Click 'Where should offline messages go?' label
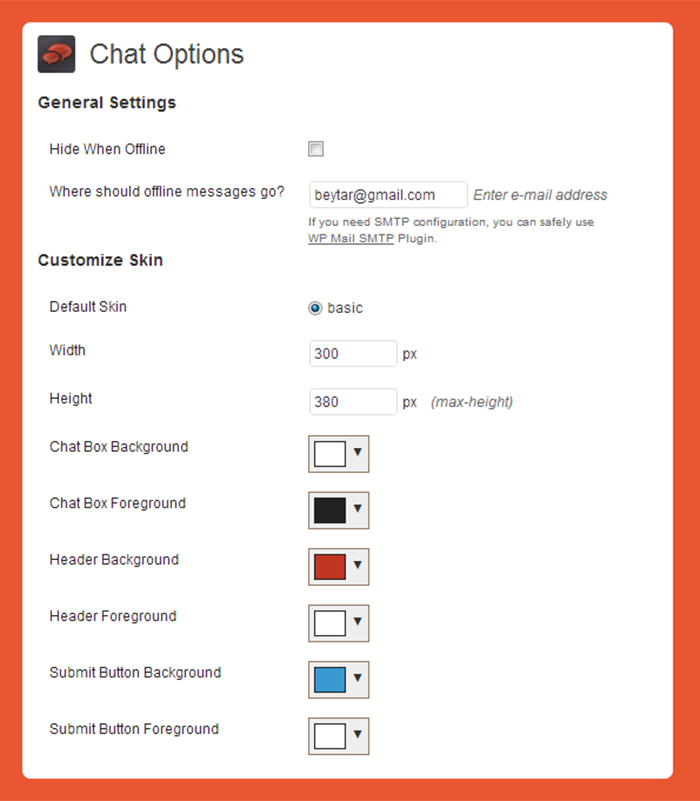The height and width of the screenshot is (801, 700). coord(167,192)
